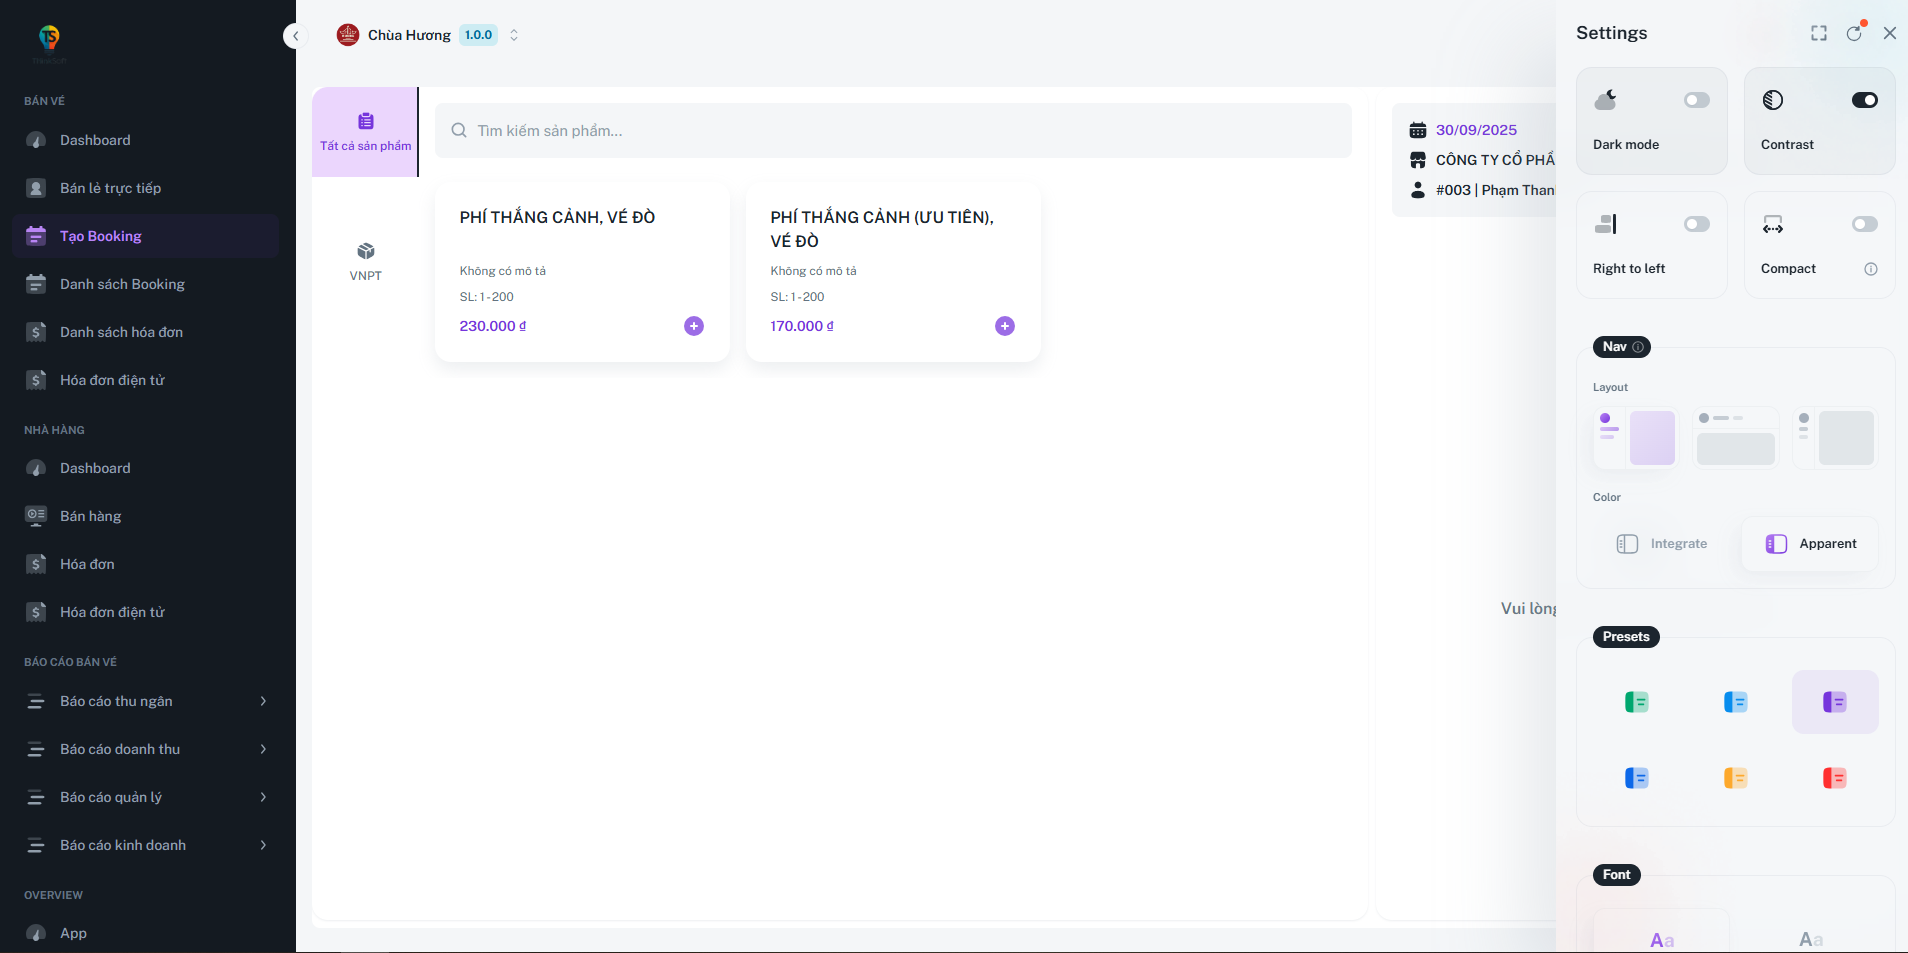The image size is (1908, 953).
Task: Click the fullscreen icon in Settings panel
Action: [x=1818, y=33]
